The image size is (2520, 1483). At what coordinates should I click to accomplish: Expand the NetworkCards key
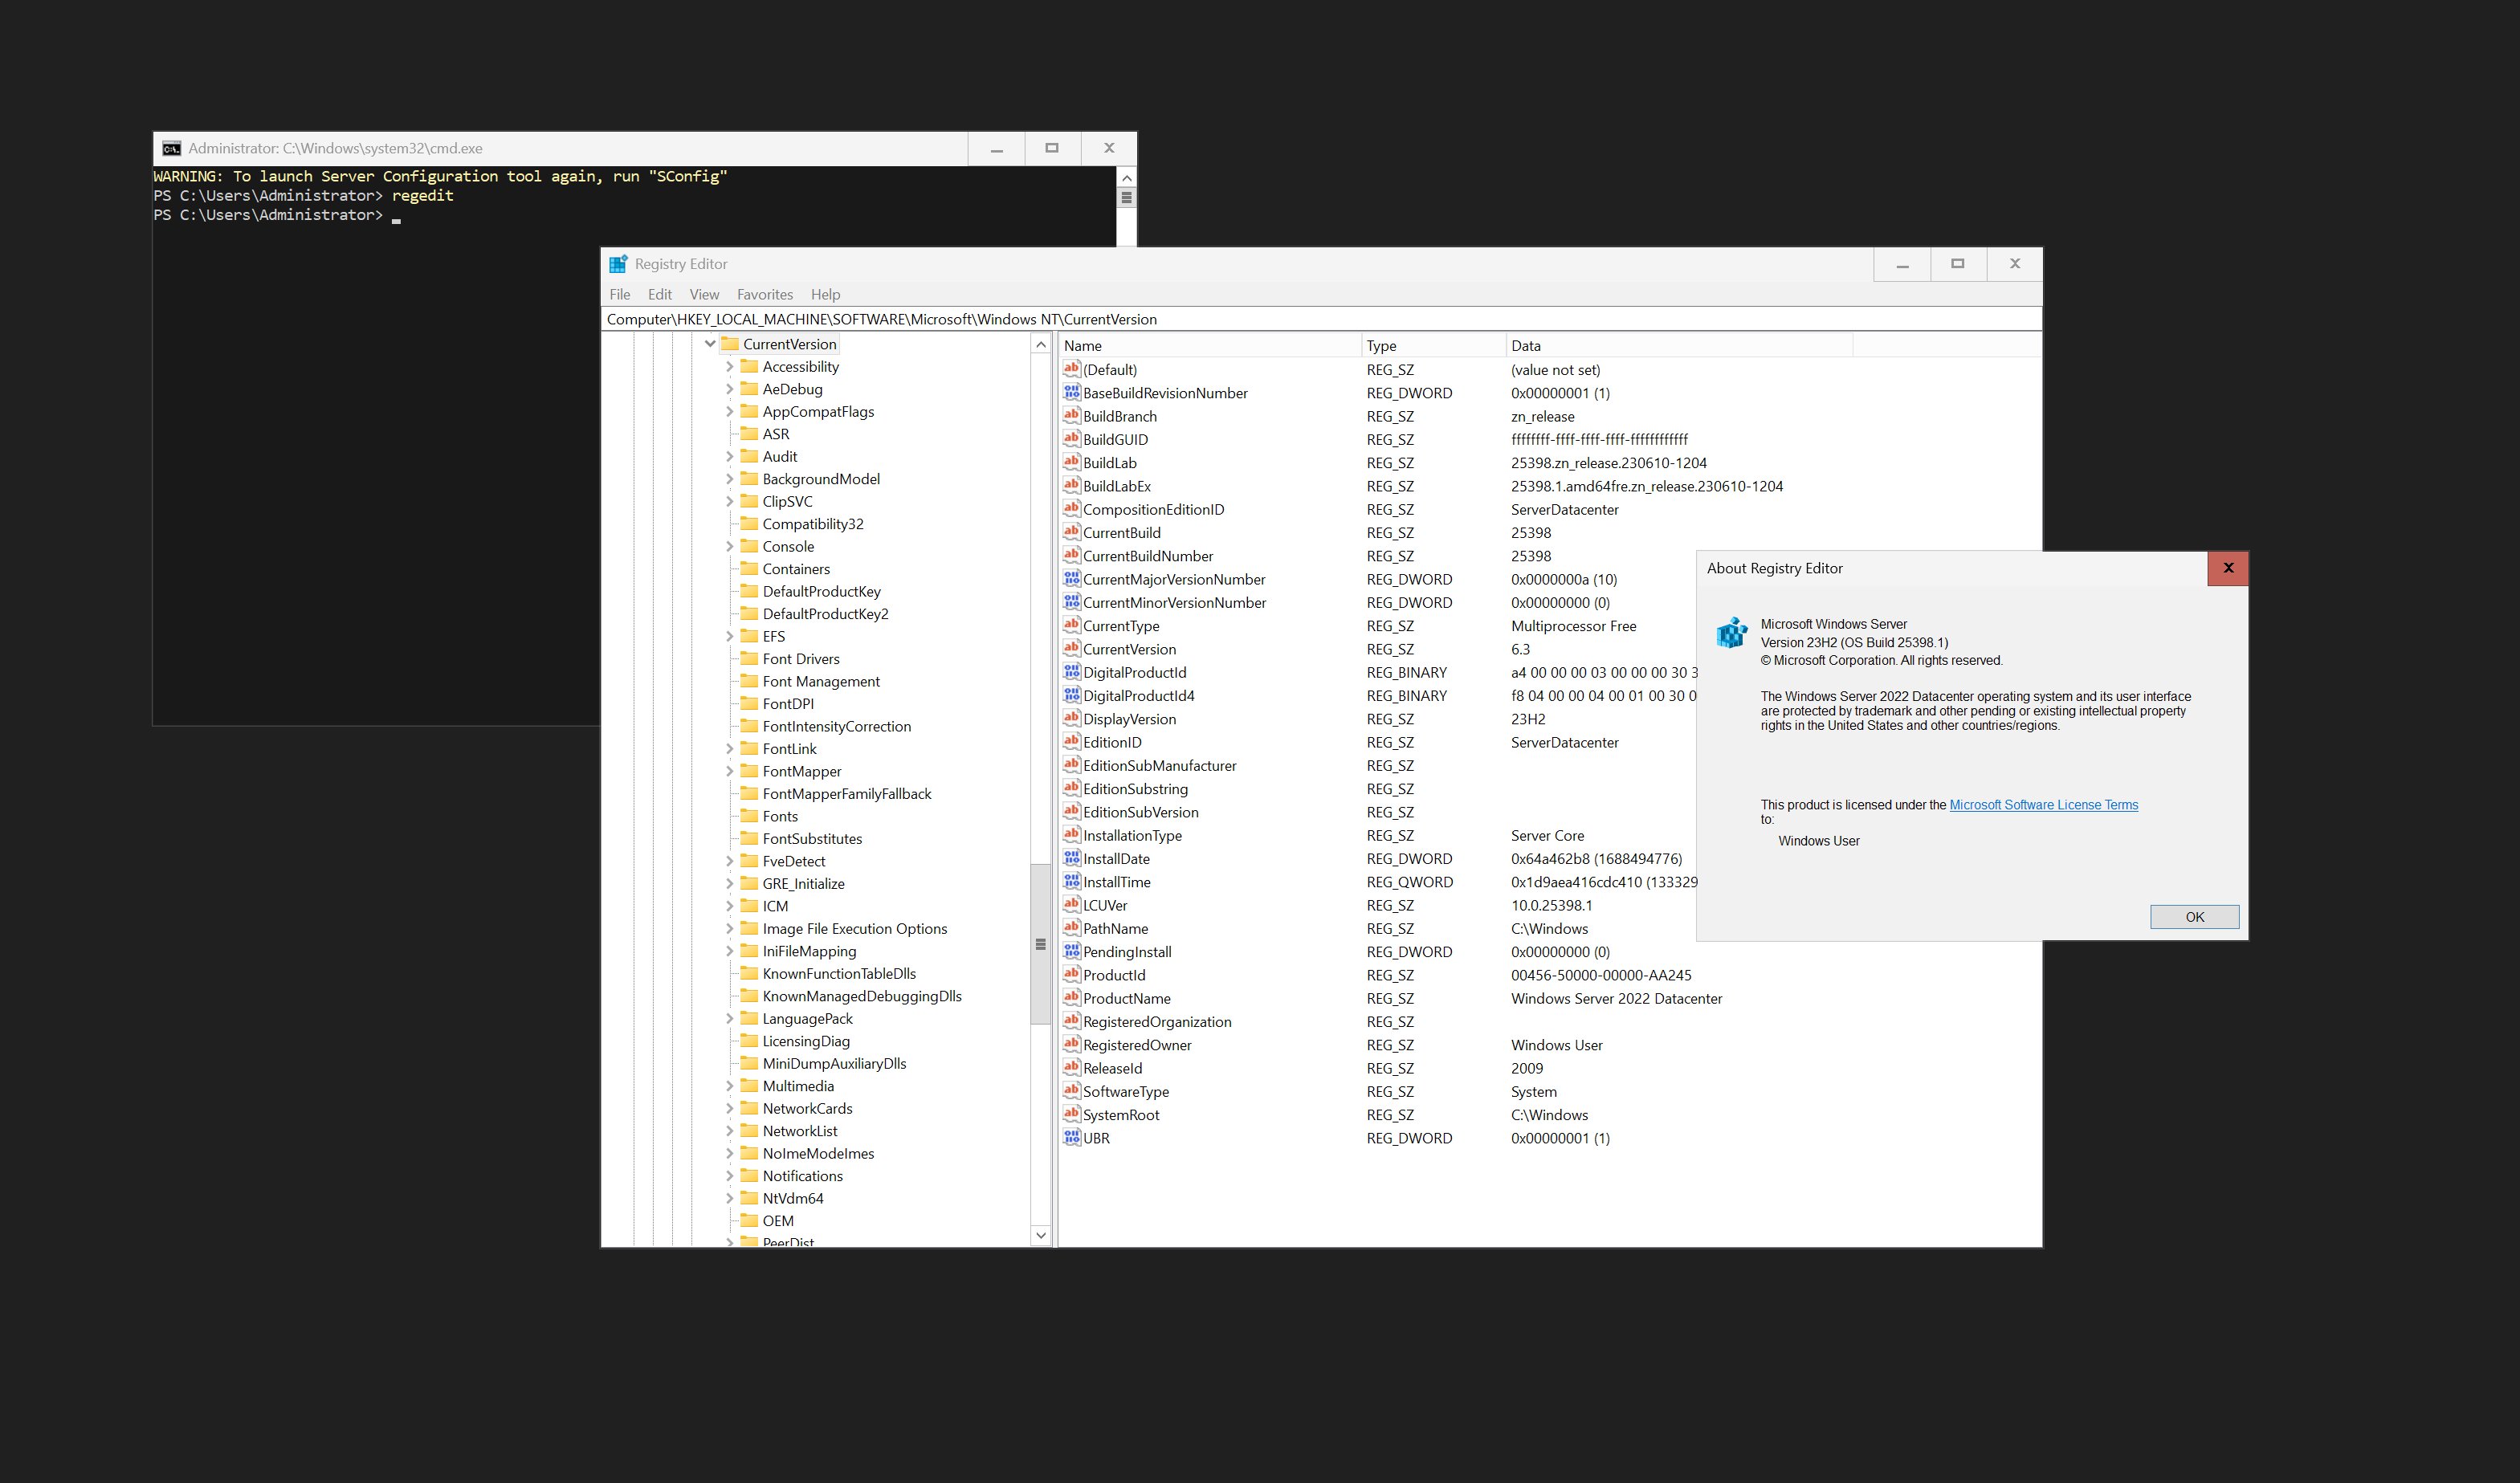[x=729, y=1108]
